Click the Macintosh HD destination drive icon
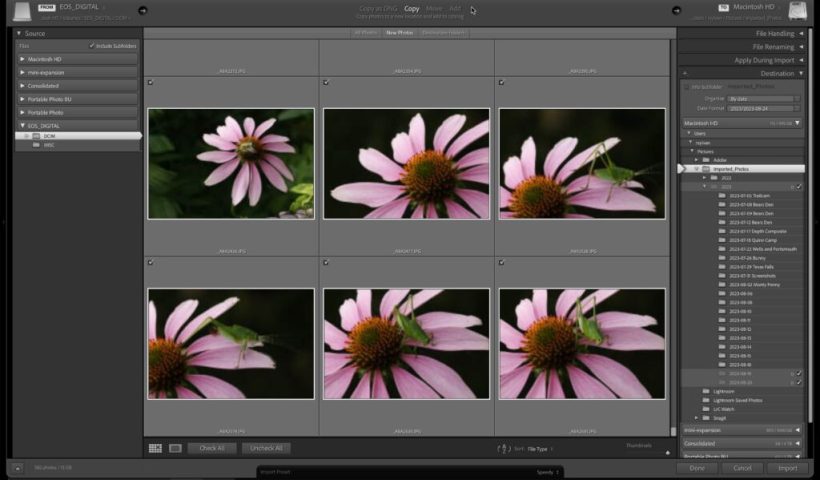Screen dimensions: 820x480 [x=797, y=10]
